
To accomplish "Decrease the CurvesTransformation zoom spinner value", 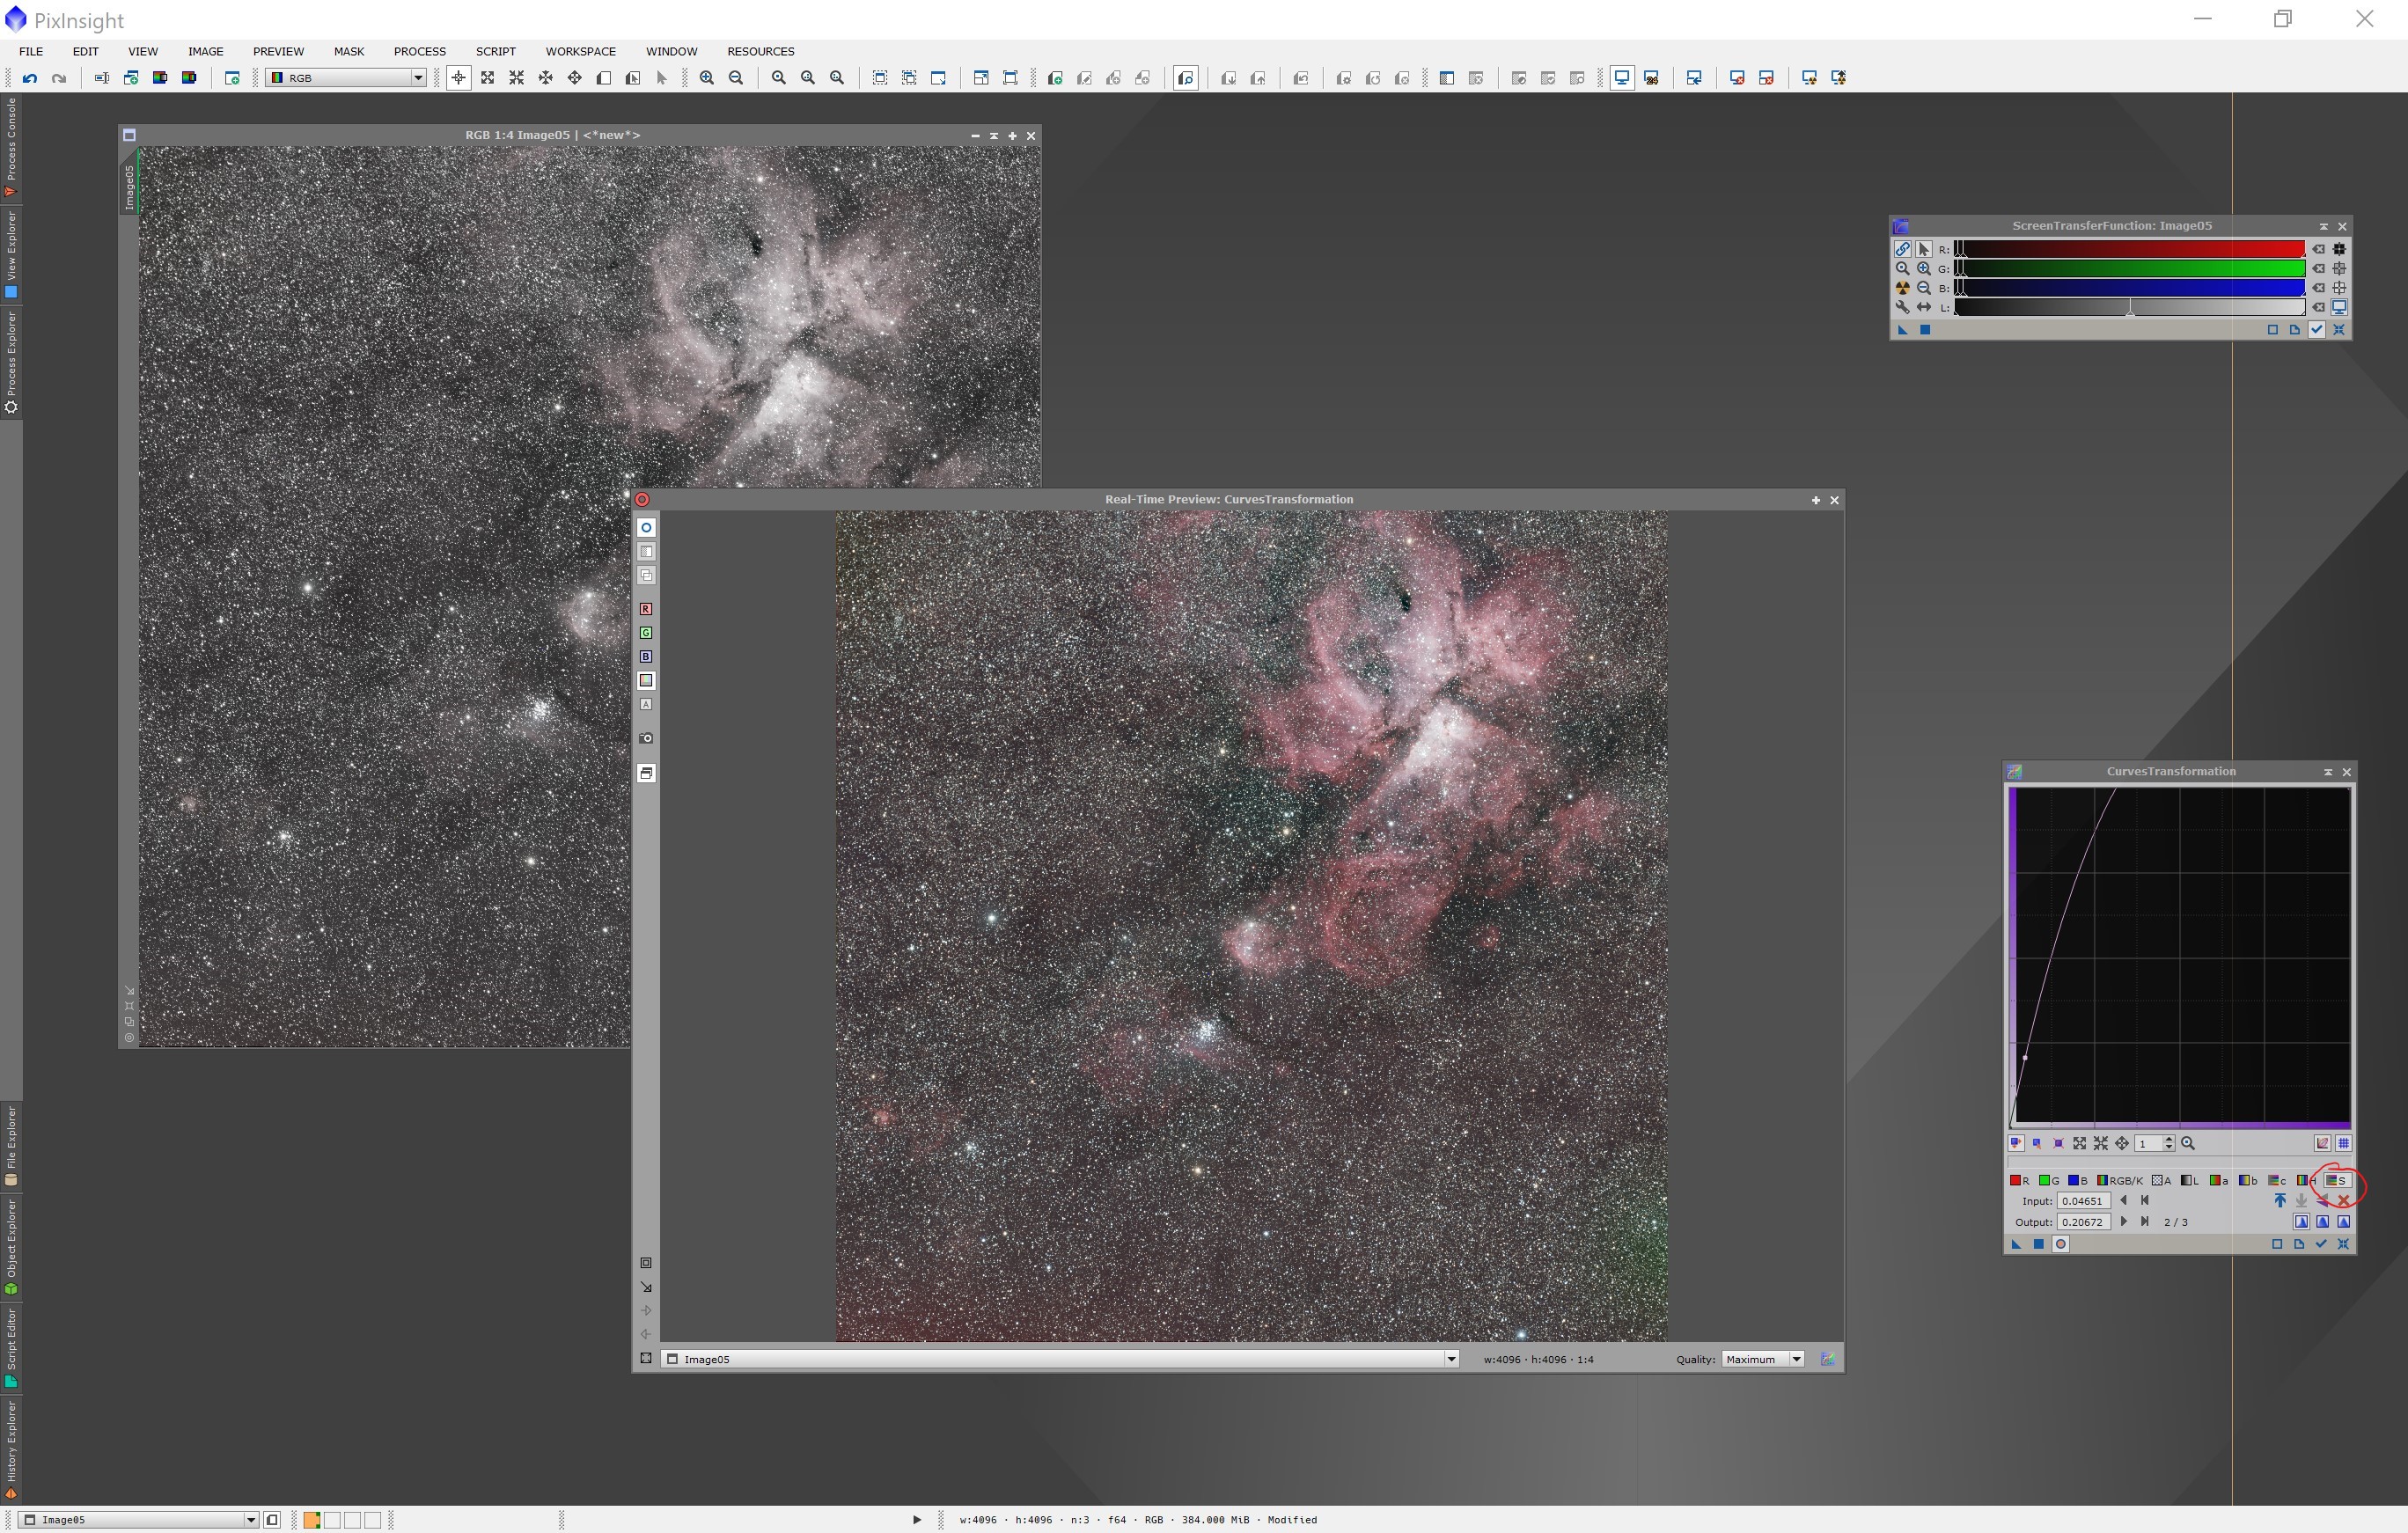I will (x=2168, y=1148).
